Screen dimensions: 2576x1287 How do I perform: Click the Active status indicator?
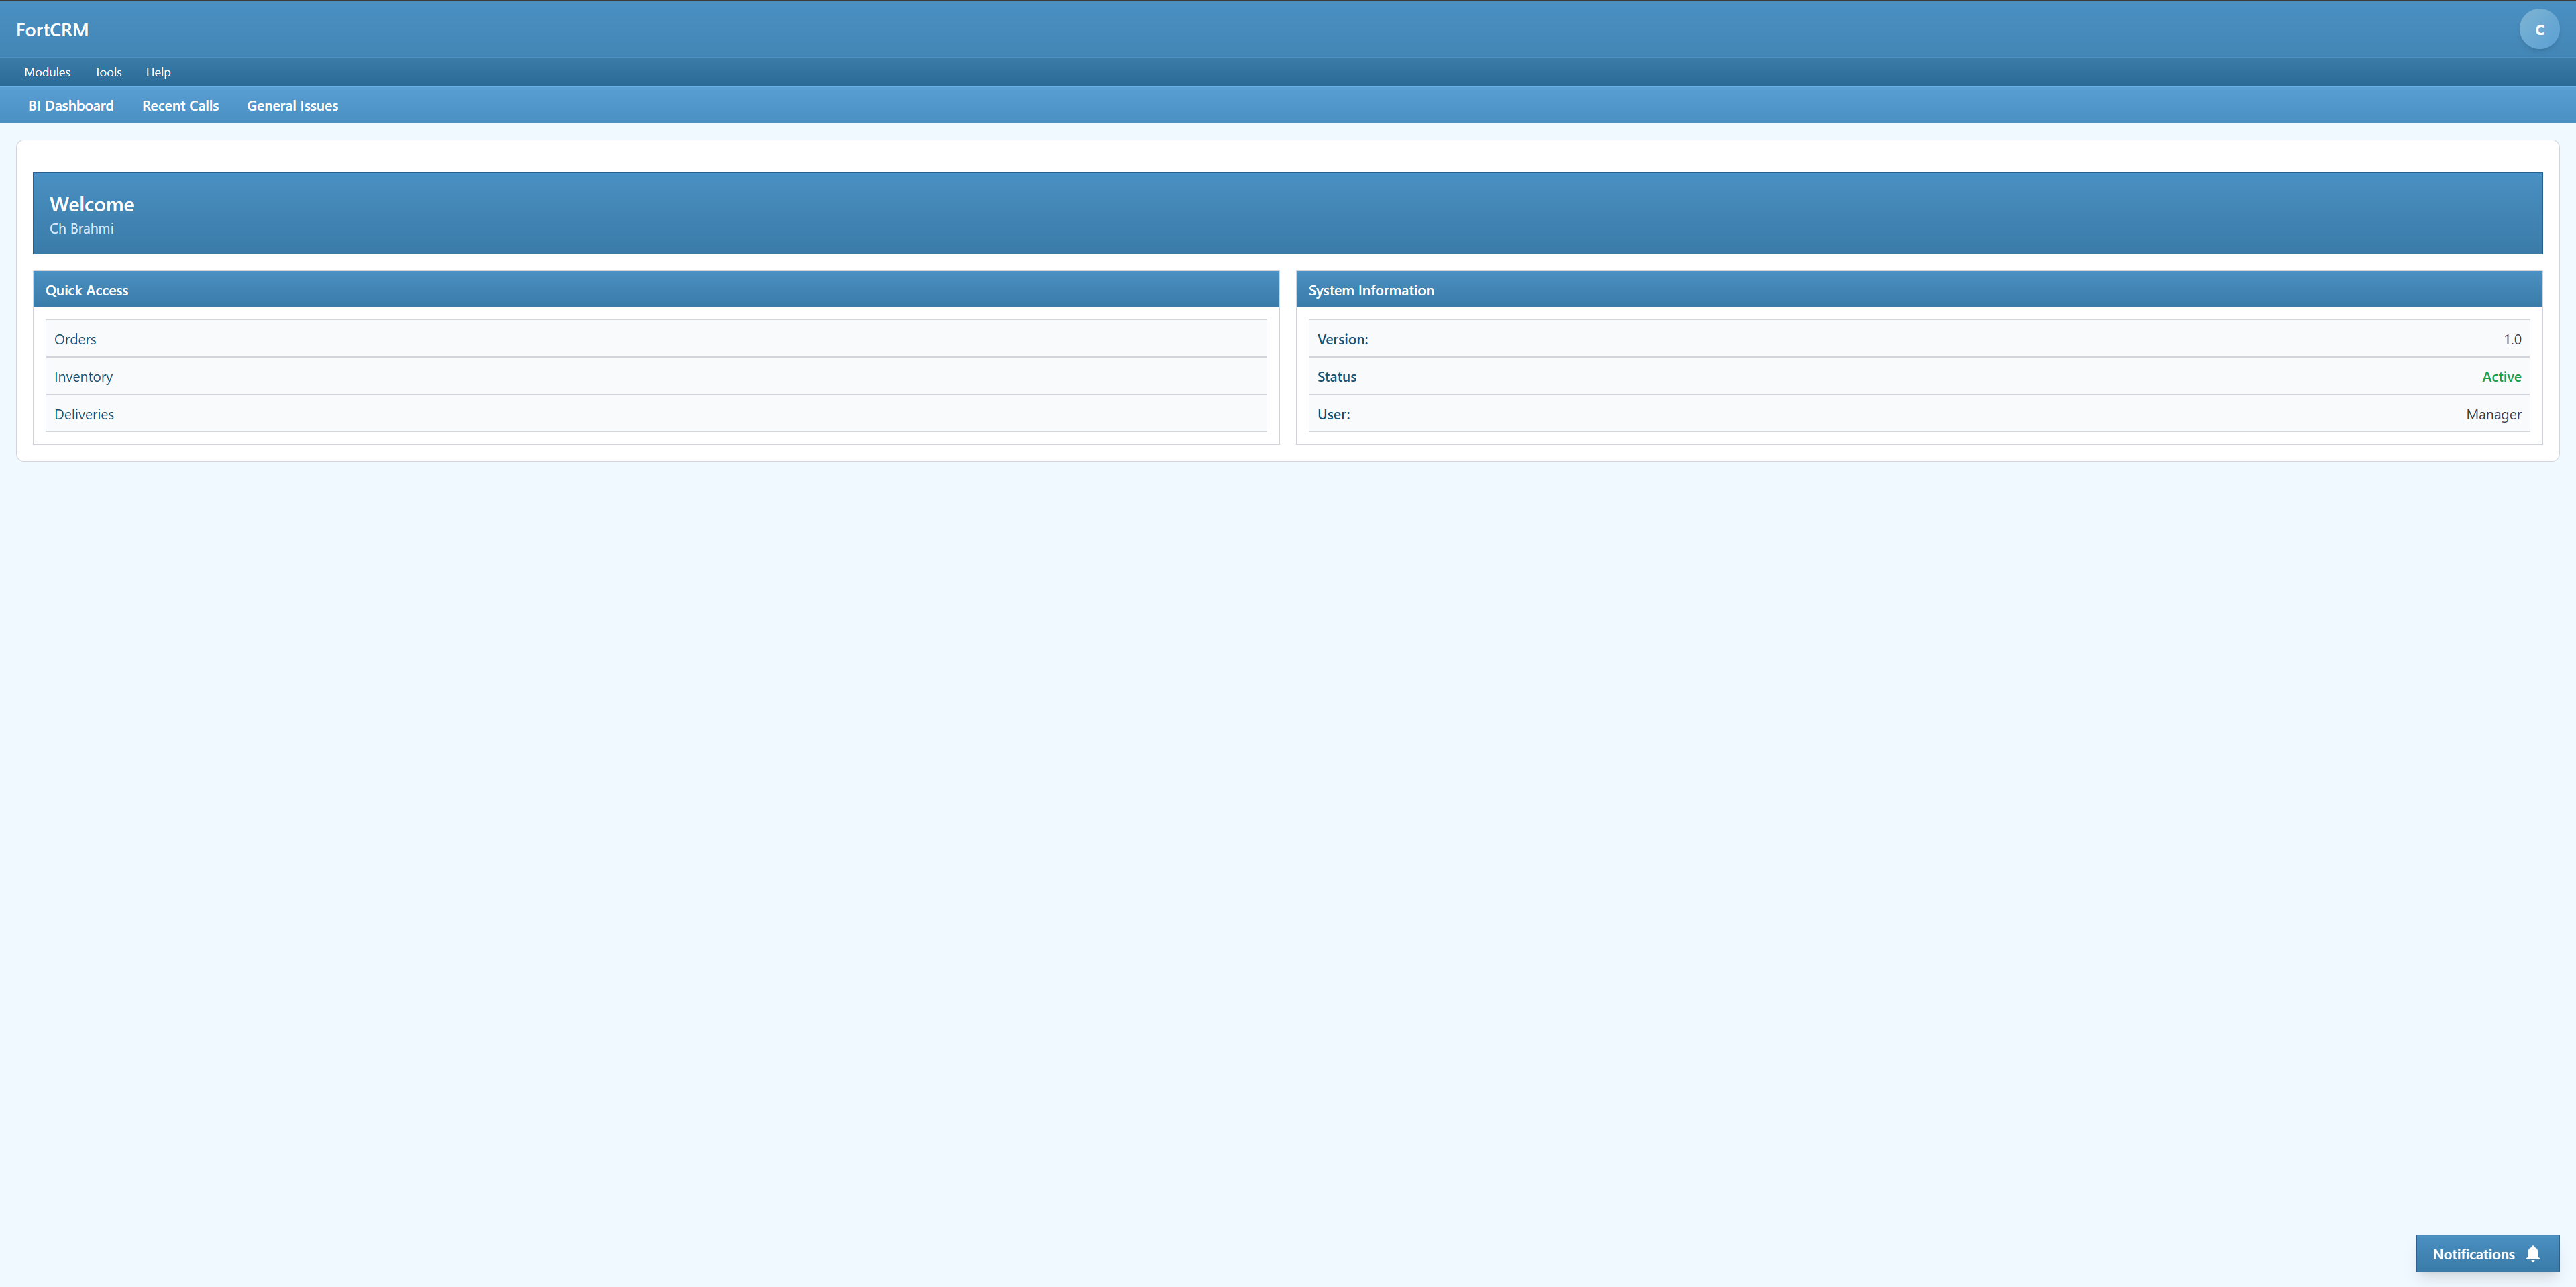pyautogui.click(x=2501, y=376)
